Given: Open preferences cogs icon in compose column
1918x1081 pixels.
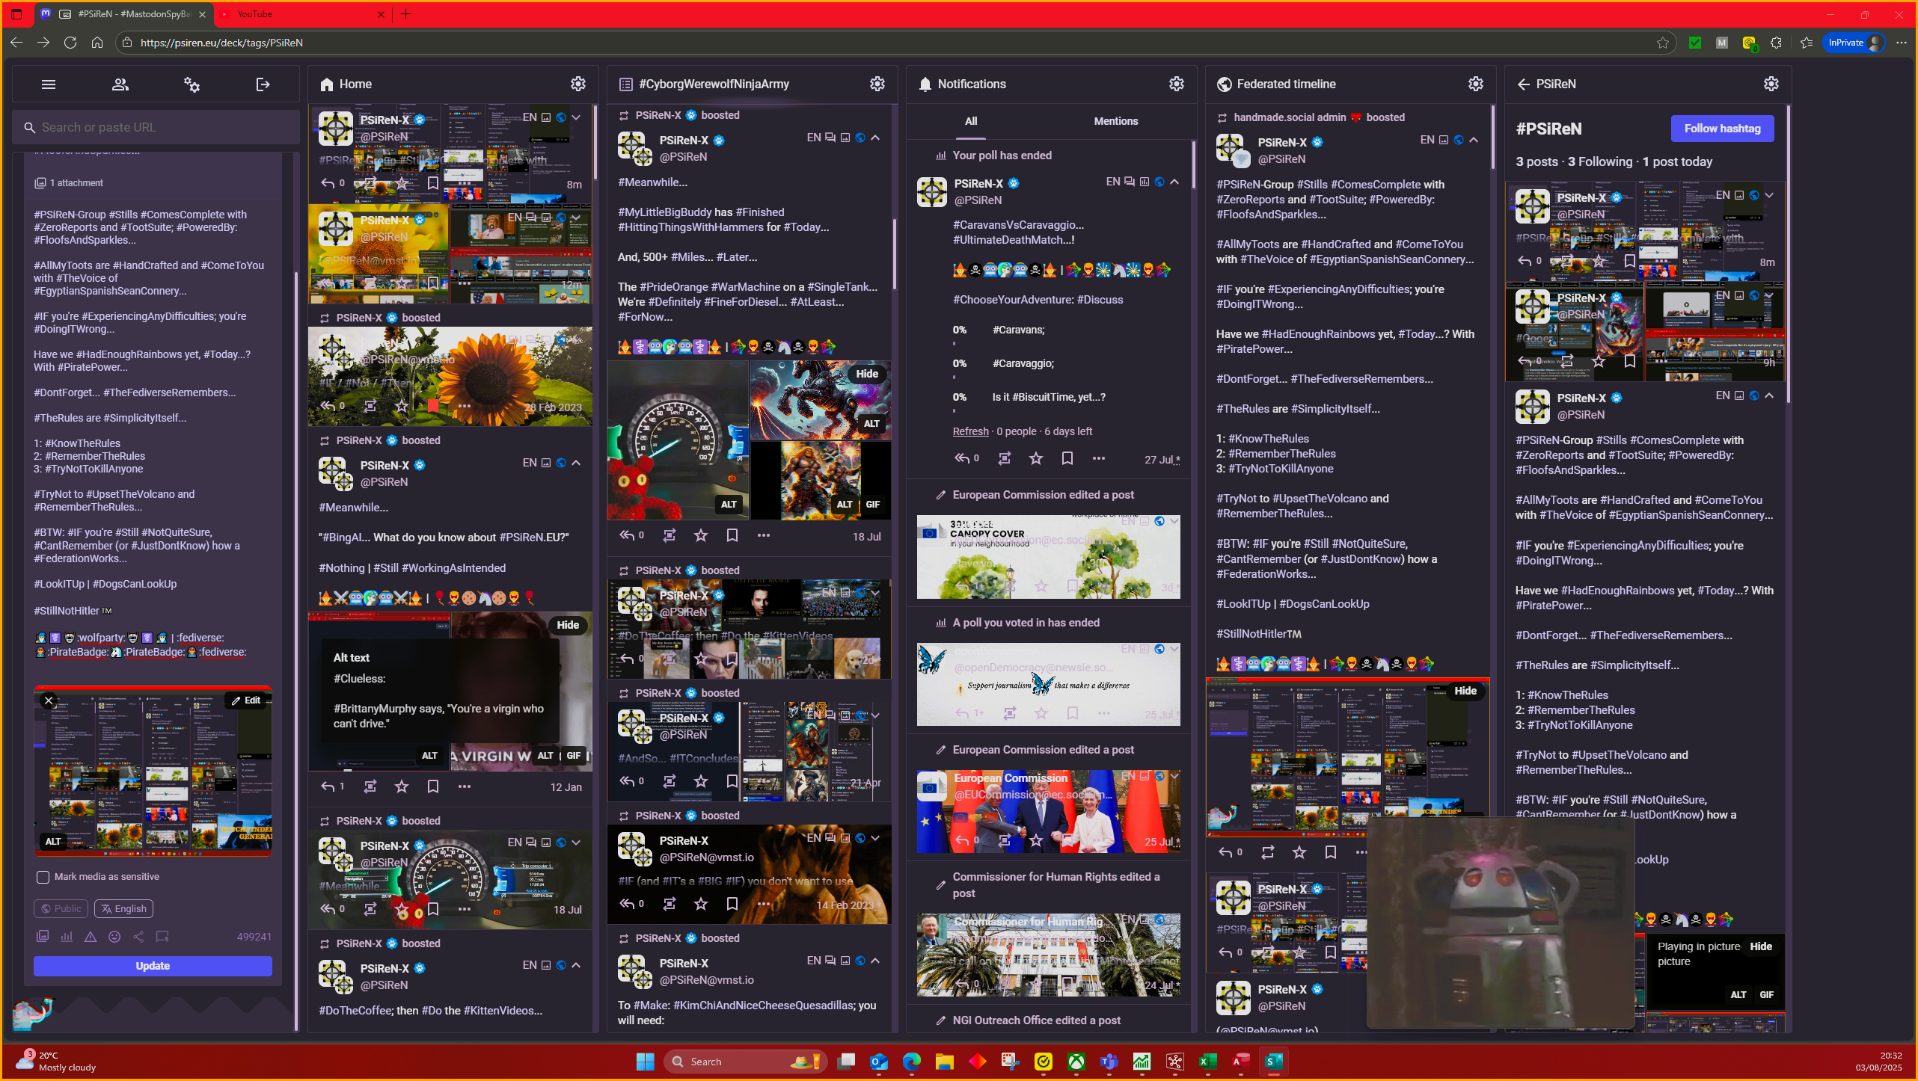Looking at the screenshot, I should [x=192, y=85].
